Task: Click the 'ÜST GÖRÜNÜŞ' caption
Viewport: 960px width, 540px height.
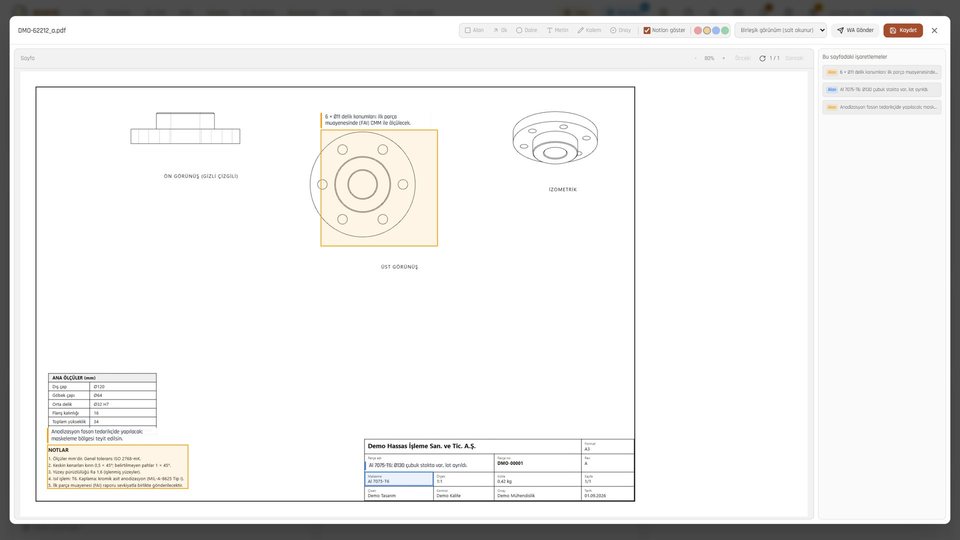Action: point(399,267)
